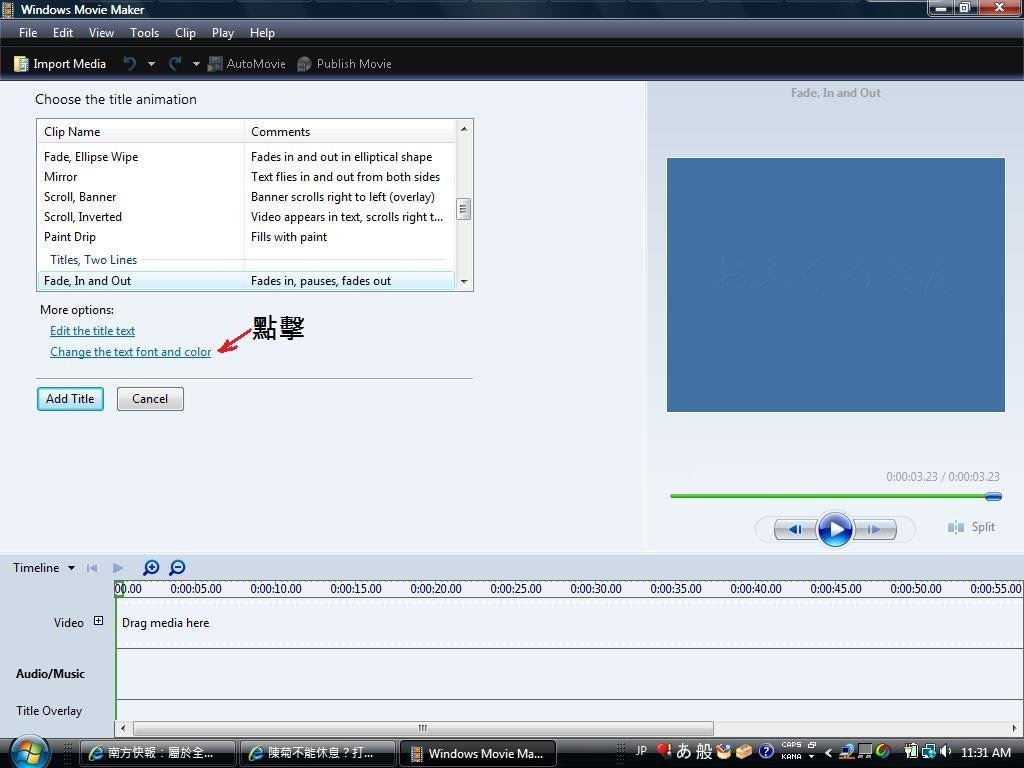Click the animation list scroll up arrow
Viewport: 1024px width, 768px height.
[464, 129]
